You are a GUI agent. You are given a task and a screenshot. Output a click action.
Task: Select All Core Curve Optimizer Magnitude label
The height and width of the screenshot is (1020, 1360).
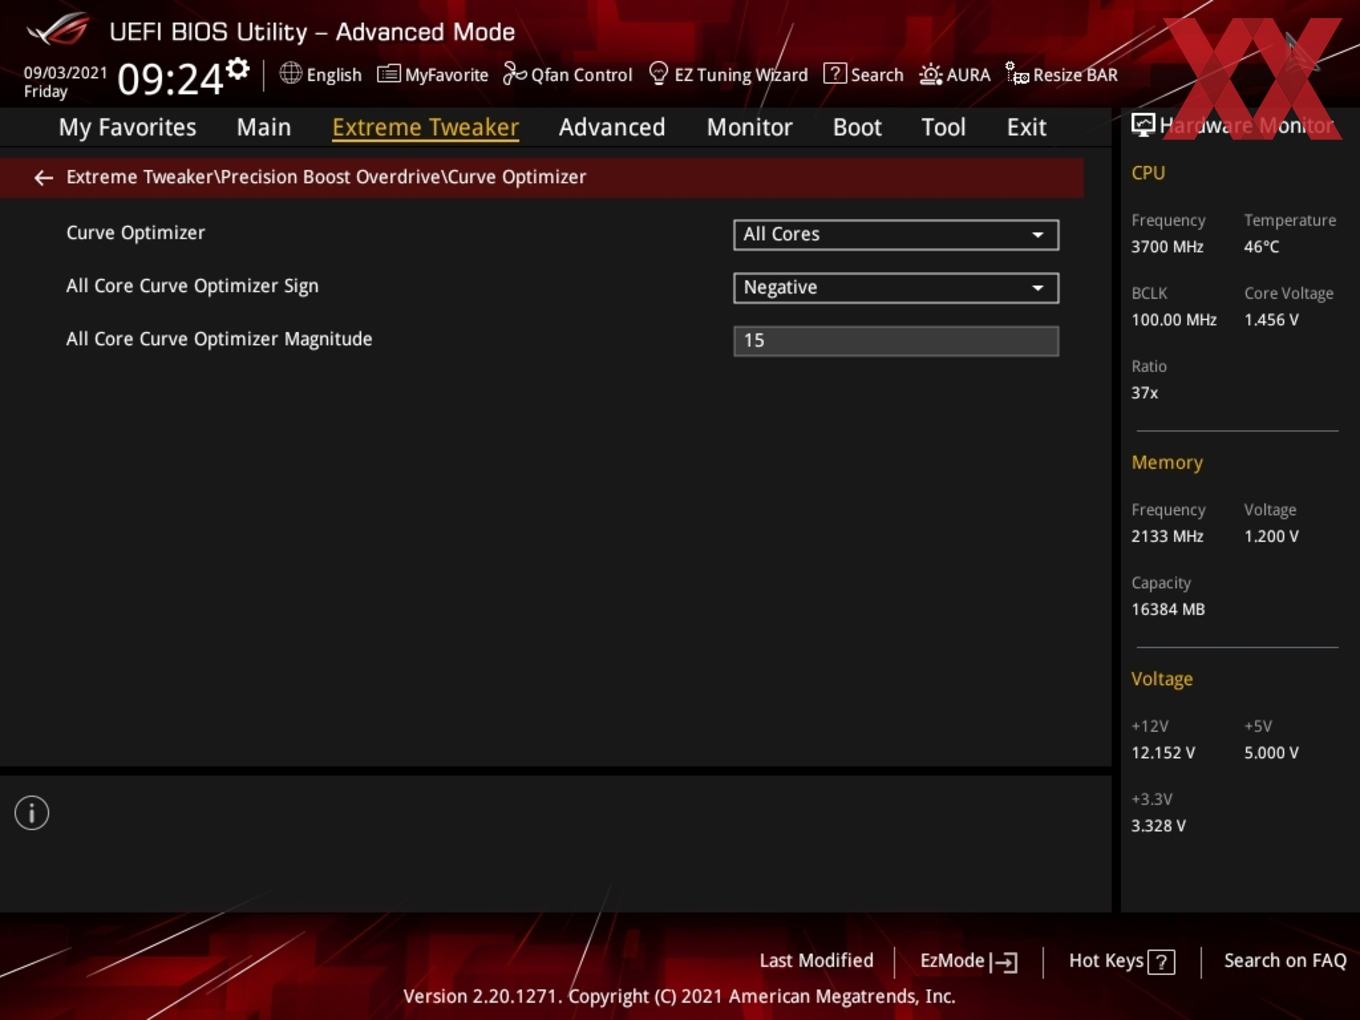pos(219,339)
